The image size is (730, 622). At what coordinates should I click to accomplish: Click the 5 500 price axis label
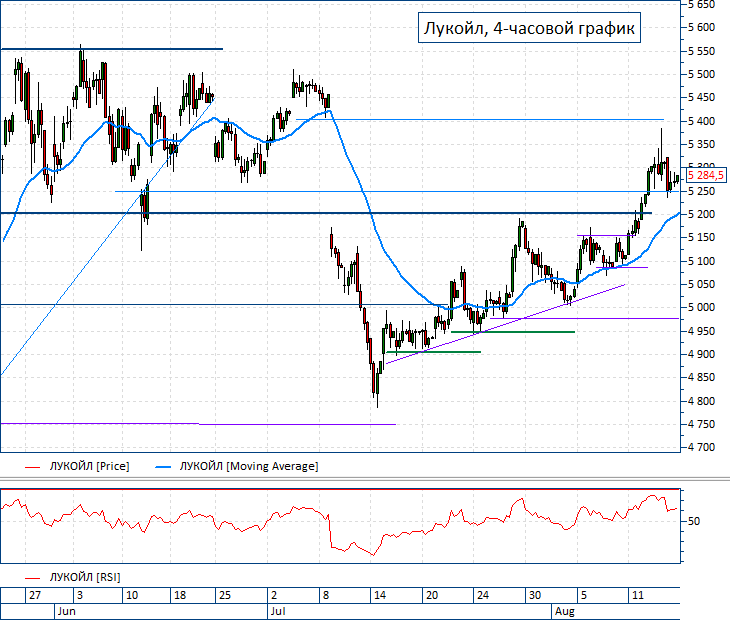tap(701, 74)
